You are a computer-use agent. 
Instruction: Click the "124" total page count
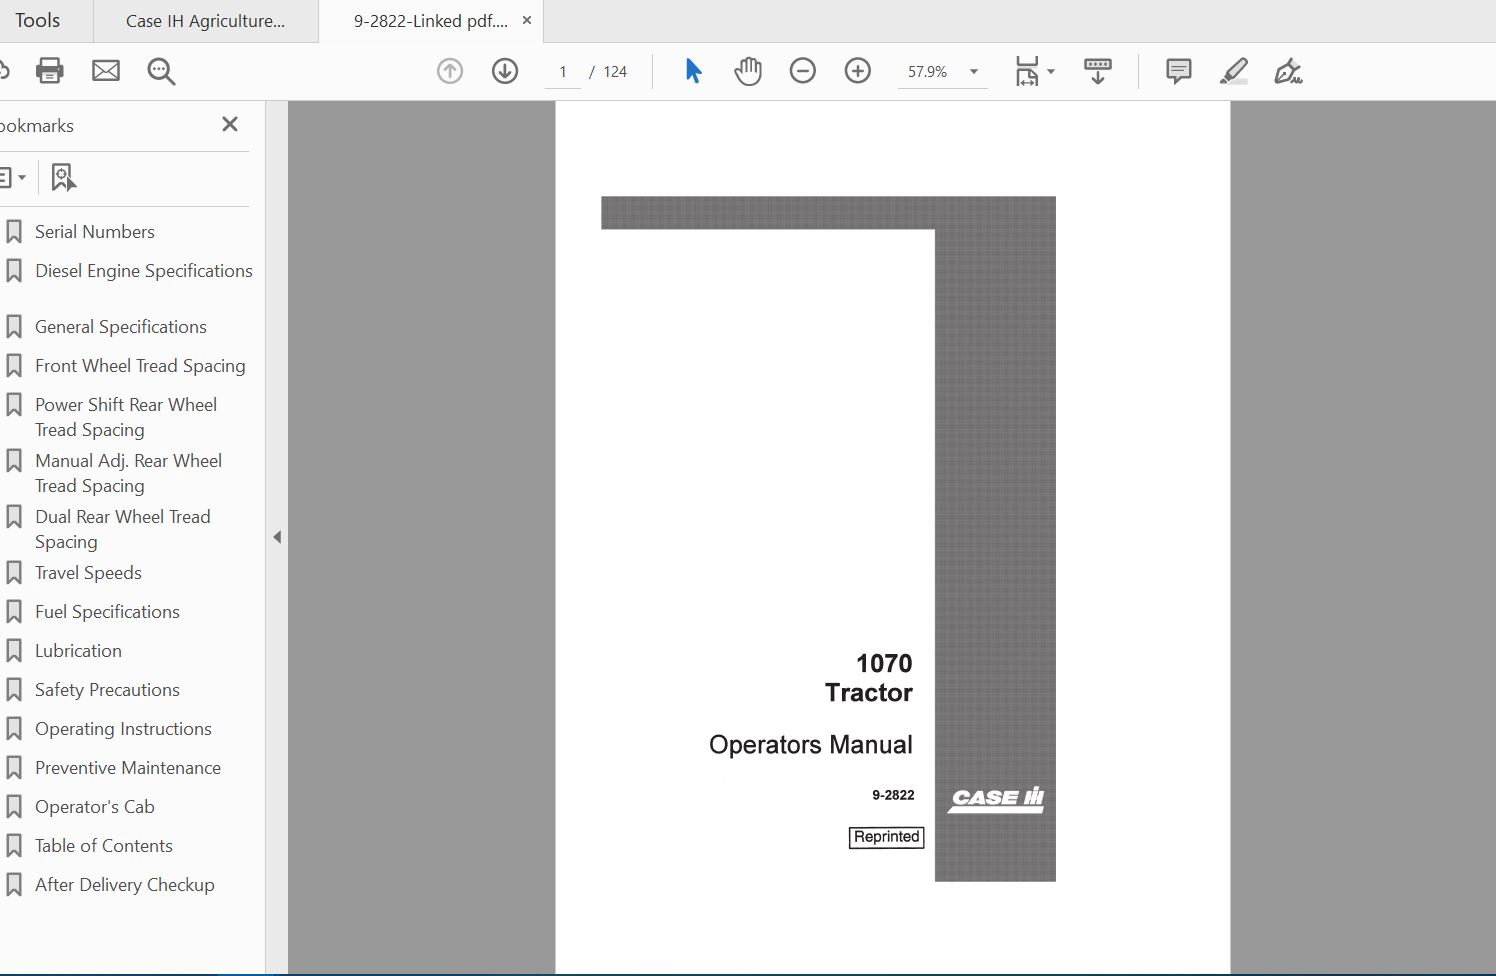[x=615, y=72]
